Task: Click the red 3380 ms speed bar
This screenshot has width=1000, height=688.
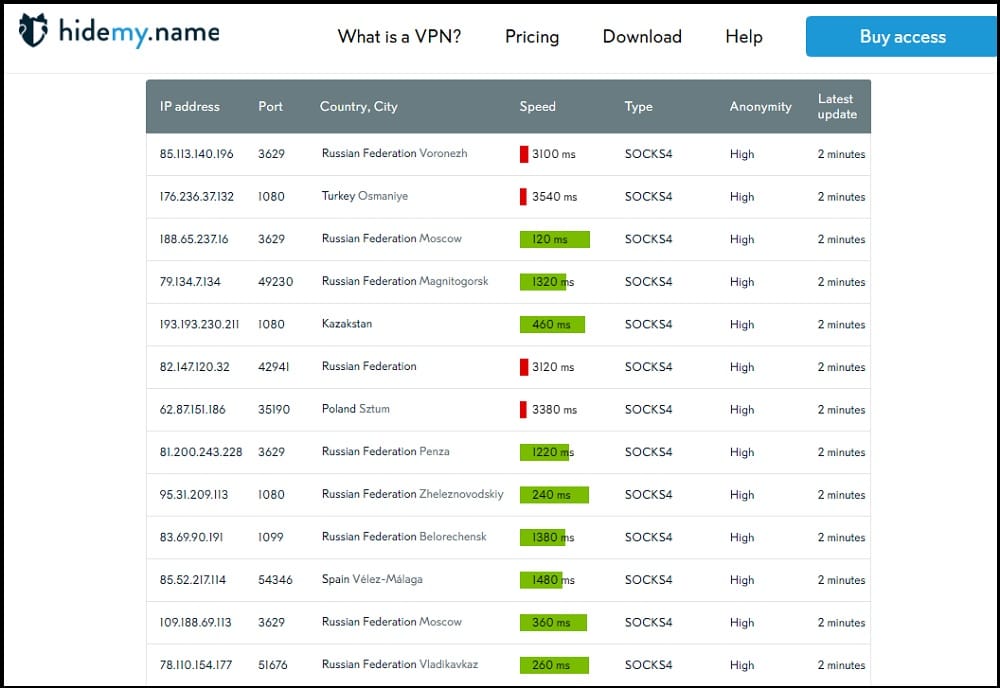Action: coord(523,409)
